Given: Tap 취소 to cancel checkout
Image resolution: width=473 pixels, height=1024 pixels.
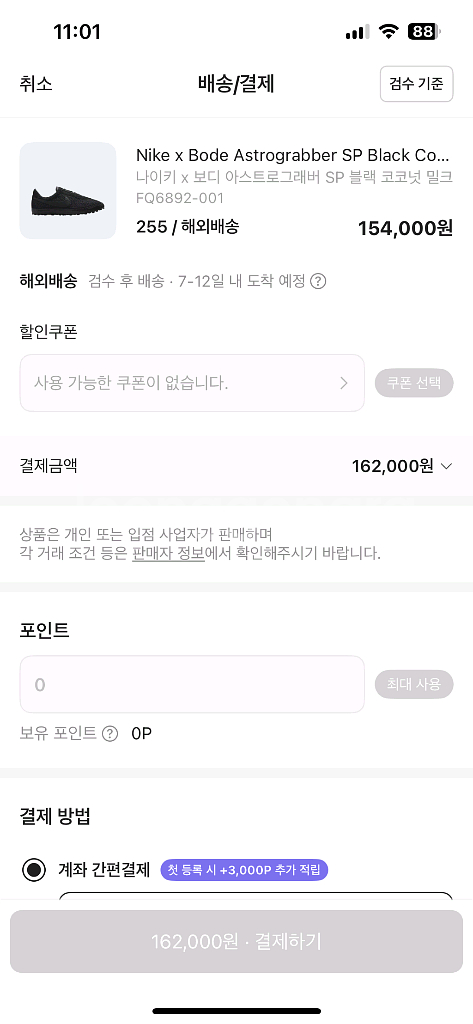Looking at the screenshot, I should [36, 84].
